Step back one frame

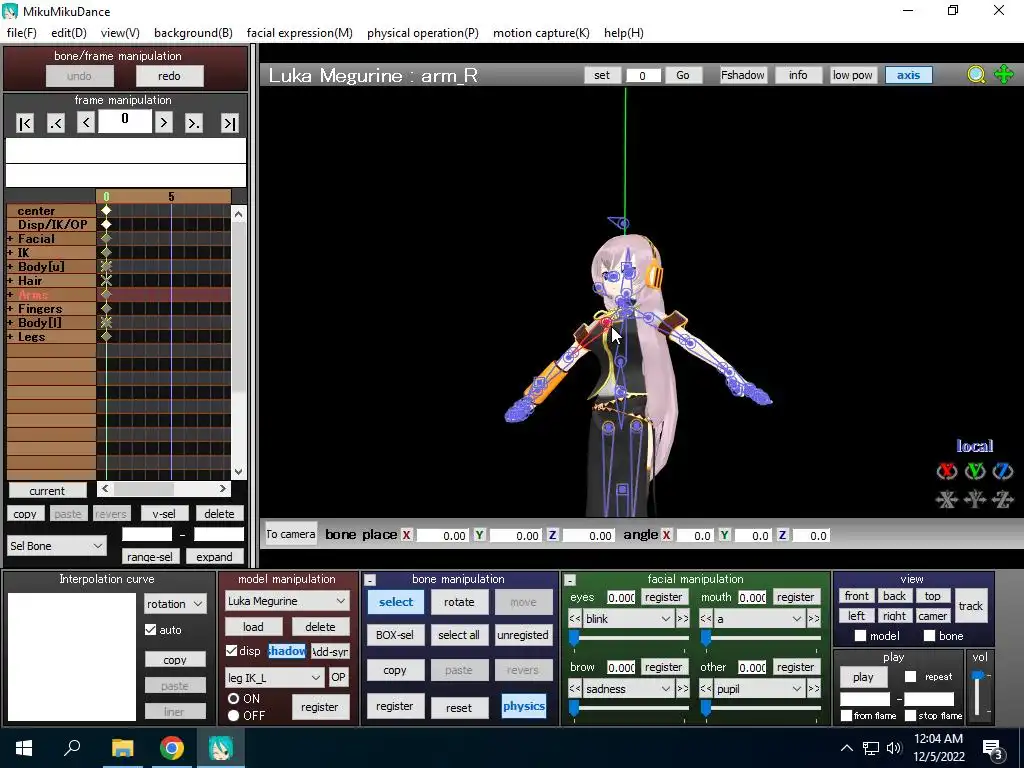pos(86,122)
